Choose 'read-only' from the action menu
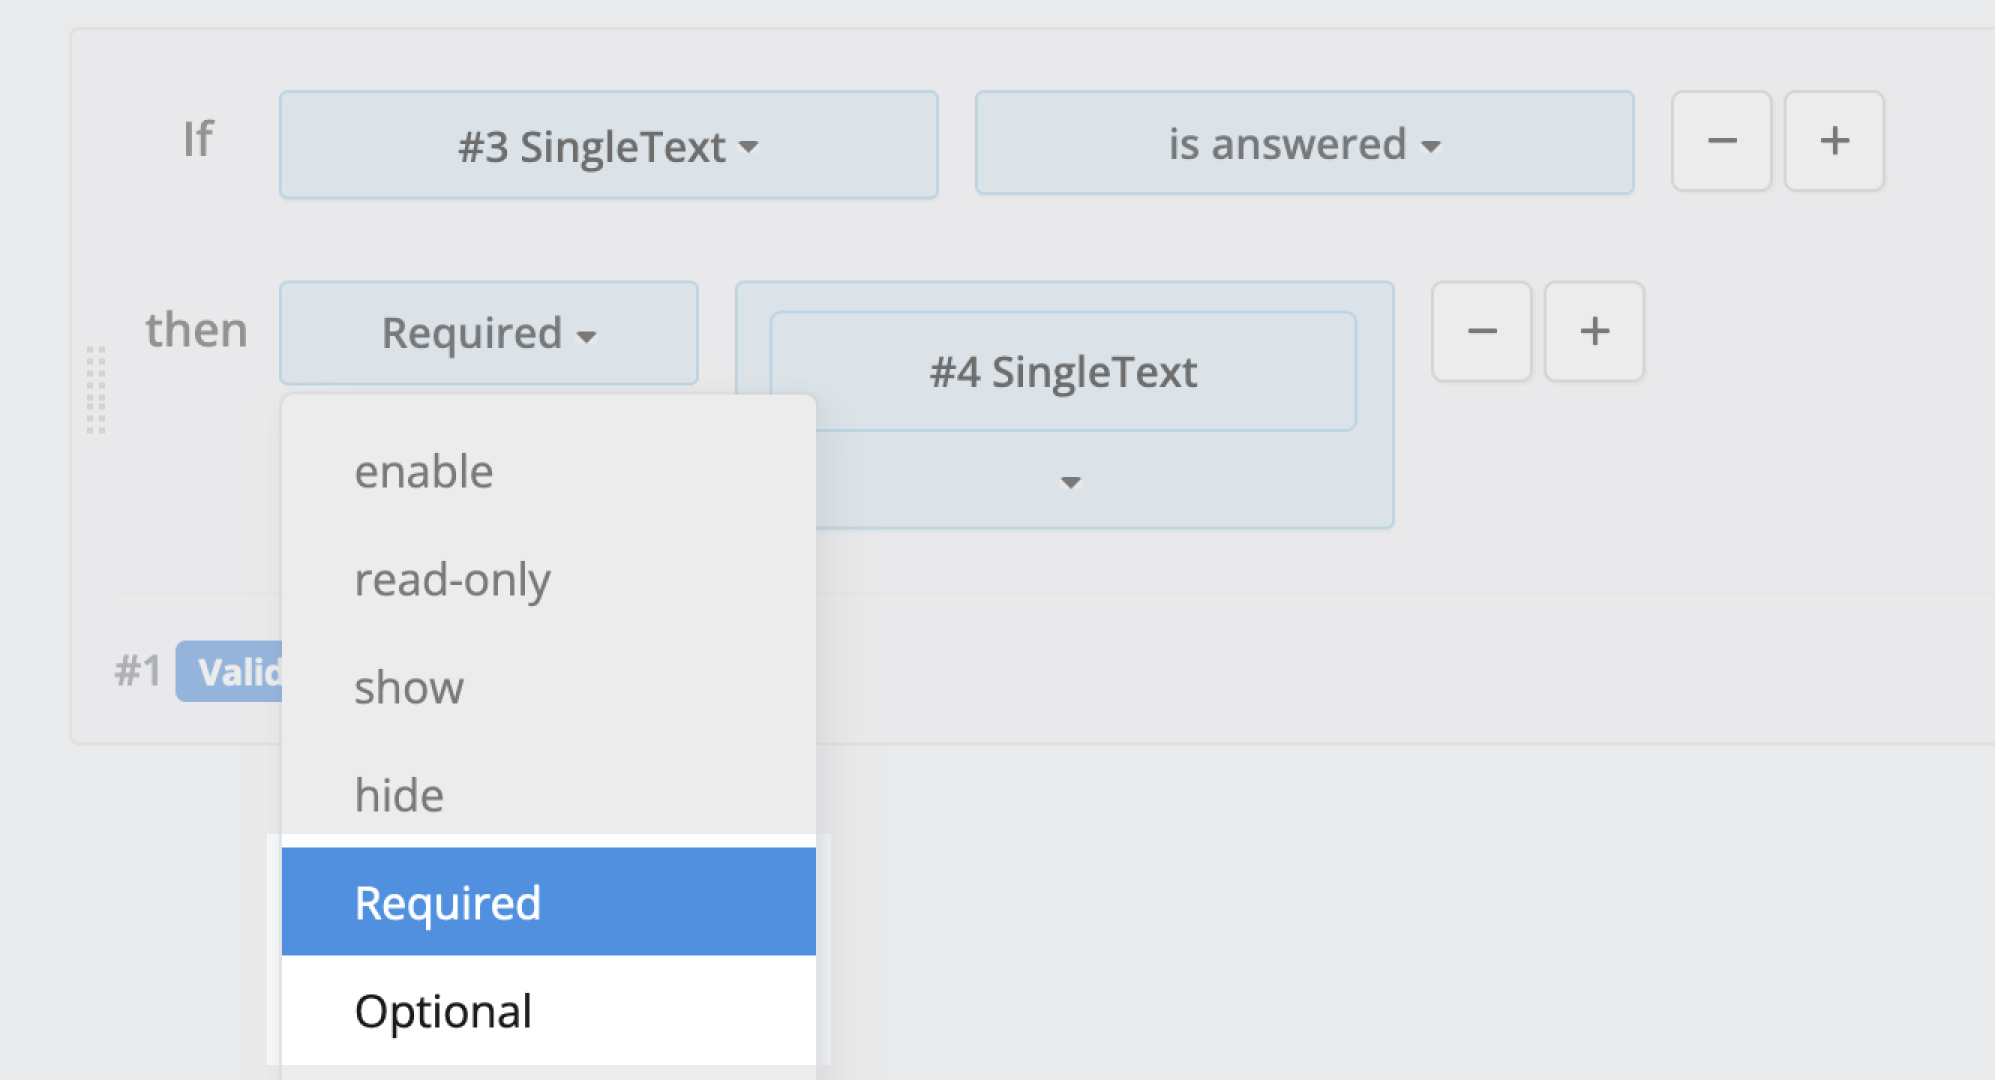1995x1080 pixels. (452, 579)
